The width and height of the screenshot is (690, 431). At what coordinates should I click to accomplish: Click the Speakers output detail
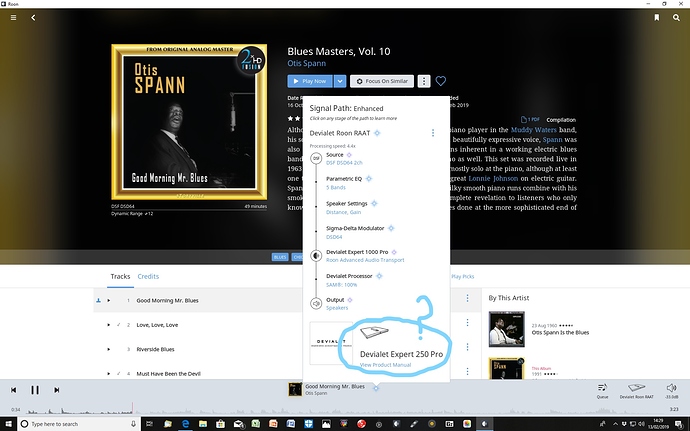[337, 308]
